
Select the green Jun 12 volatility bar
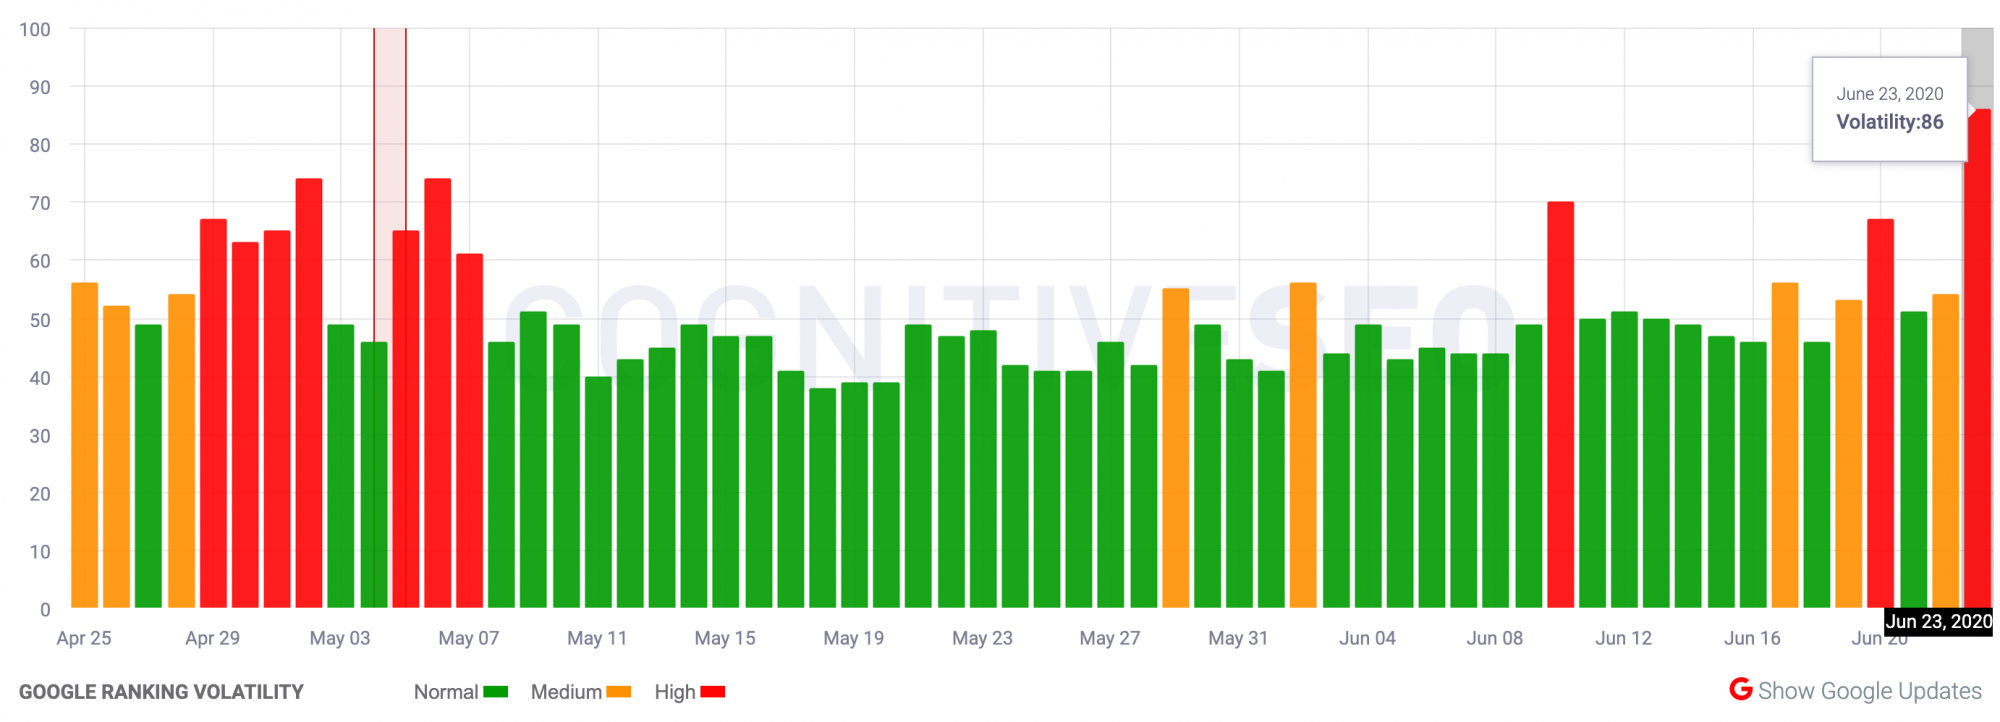coord(1624,460)
